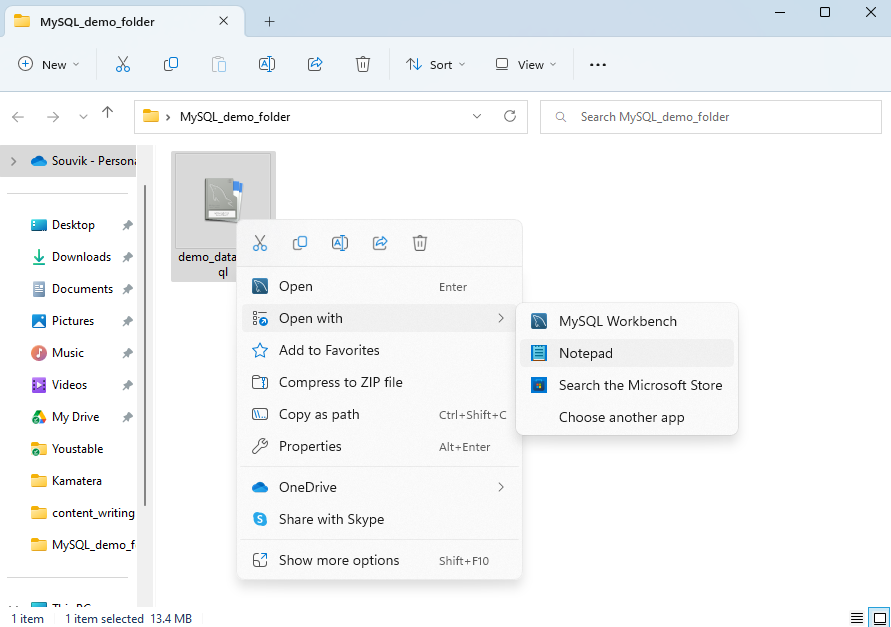The height and width of the screenshot is (627, 891).
Task: Click inside the Search MySQL_demo_folder box
Action: [x=710, y=116]
